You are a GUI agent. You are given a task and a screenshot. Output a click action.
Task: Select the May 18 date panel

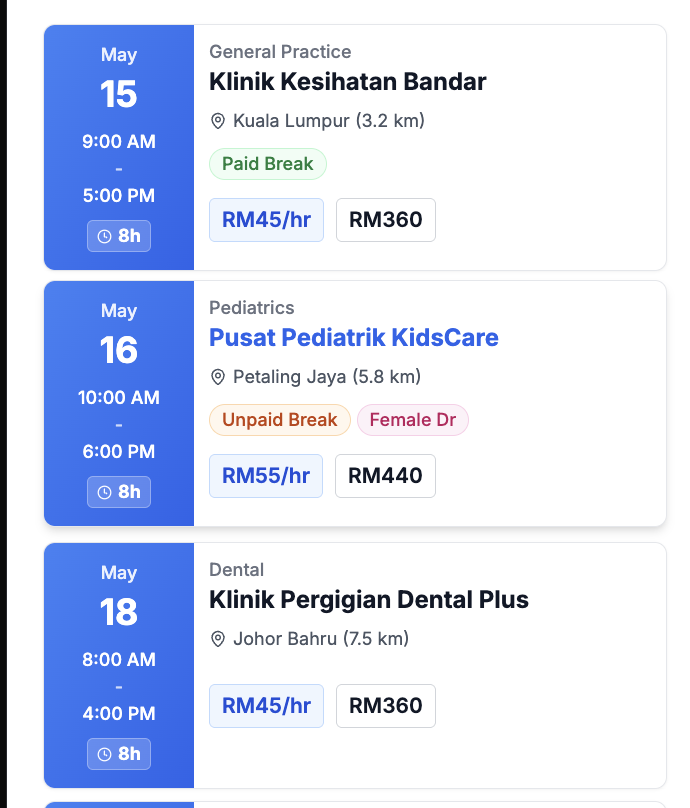(x=119, y=665)
